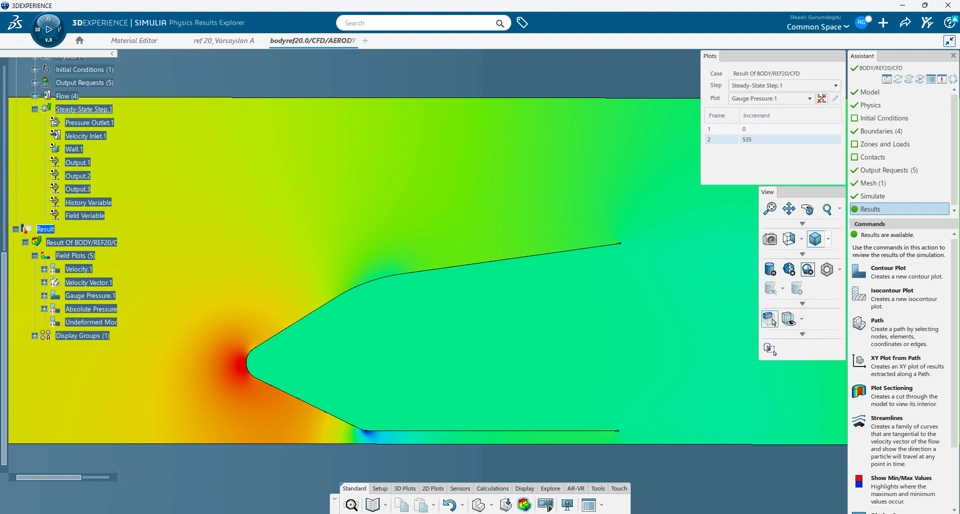The width and height of the screenshot is (960, 514).
Task: Open the Common Space dropdown
Action: click(x=817, y=27)
